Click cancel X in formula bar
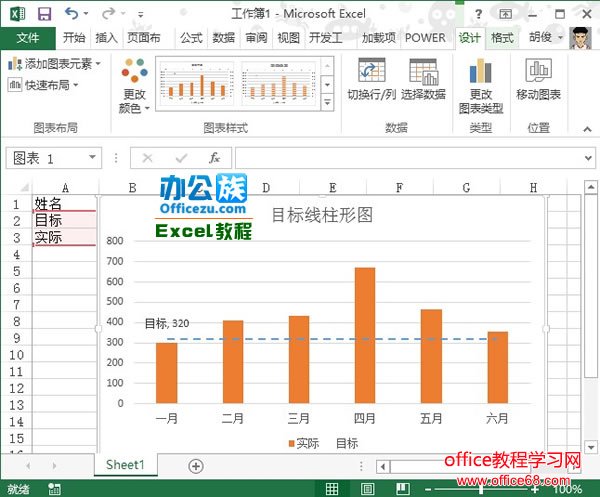Image resolution: width=600 pixels, height=497 pixels. tap(148, 158)
